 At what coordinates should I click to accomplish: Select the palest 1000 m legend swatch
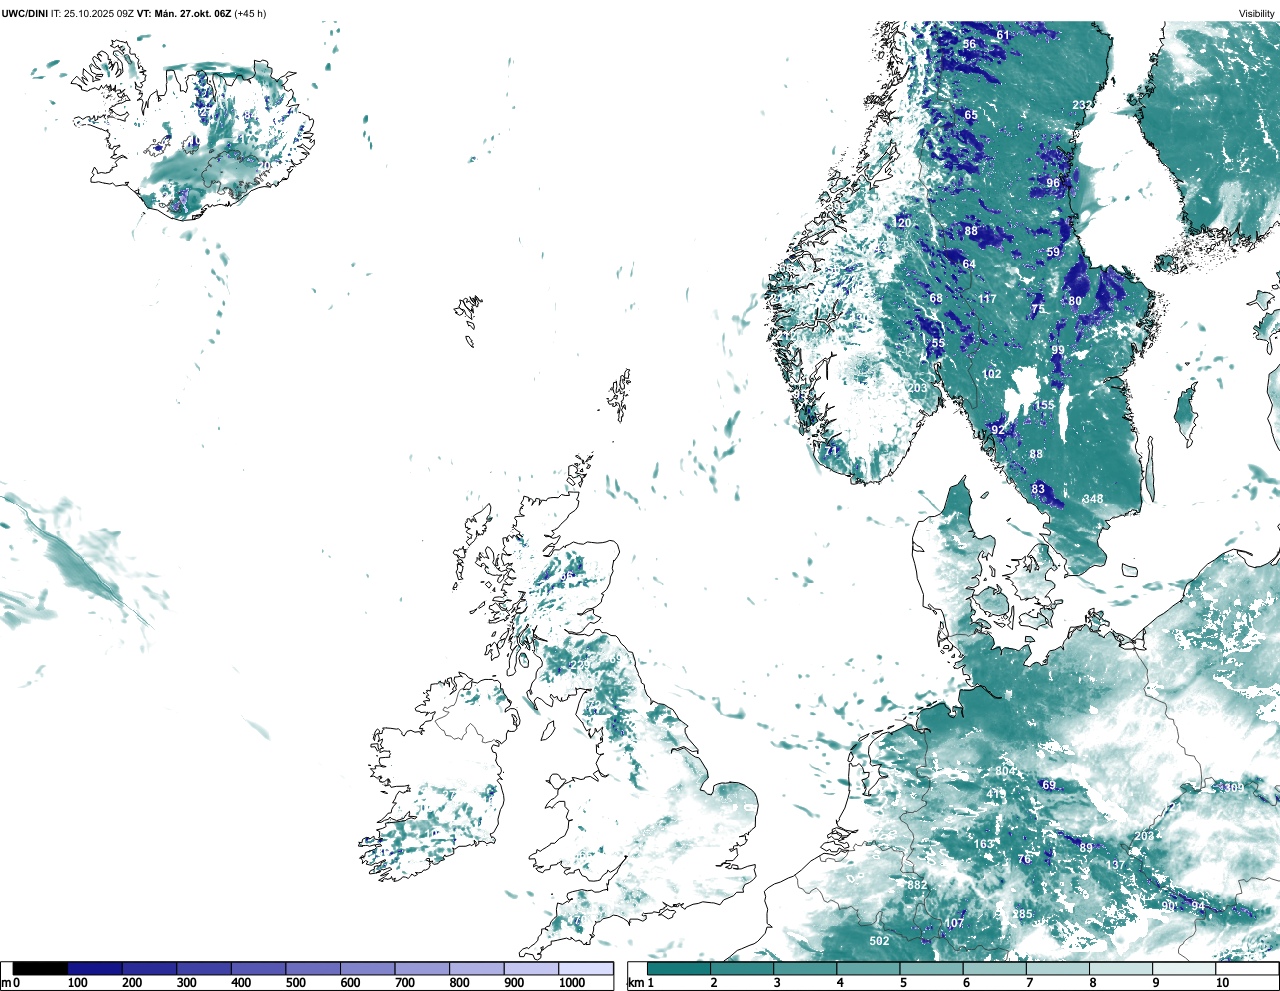(x=585, y=968)
